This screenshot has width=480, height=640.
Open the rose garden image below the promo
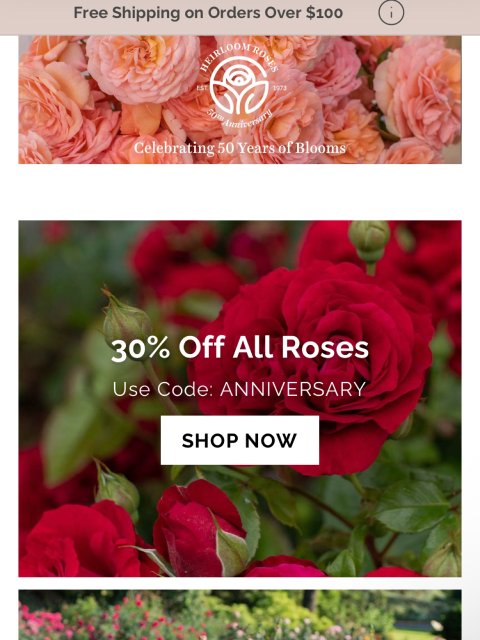240,615
